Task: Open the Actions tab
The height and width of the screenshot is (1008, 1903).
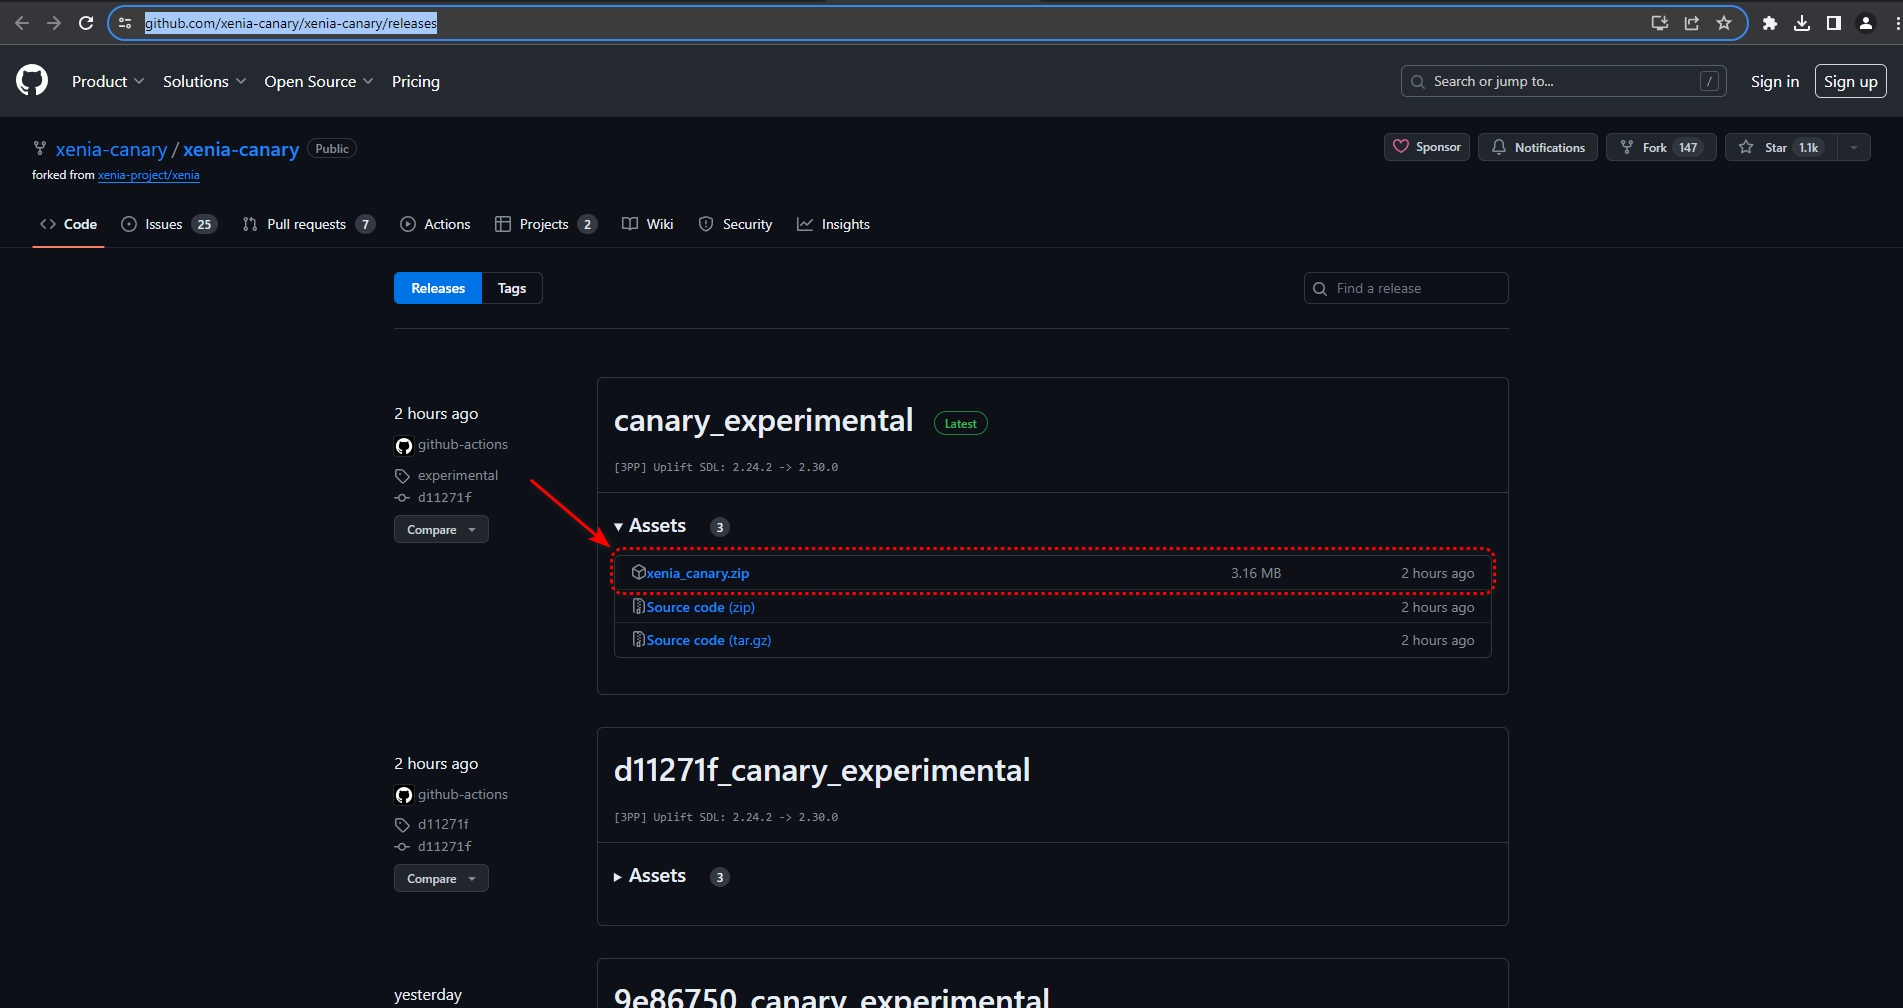Action: pos(435,224)
